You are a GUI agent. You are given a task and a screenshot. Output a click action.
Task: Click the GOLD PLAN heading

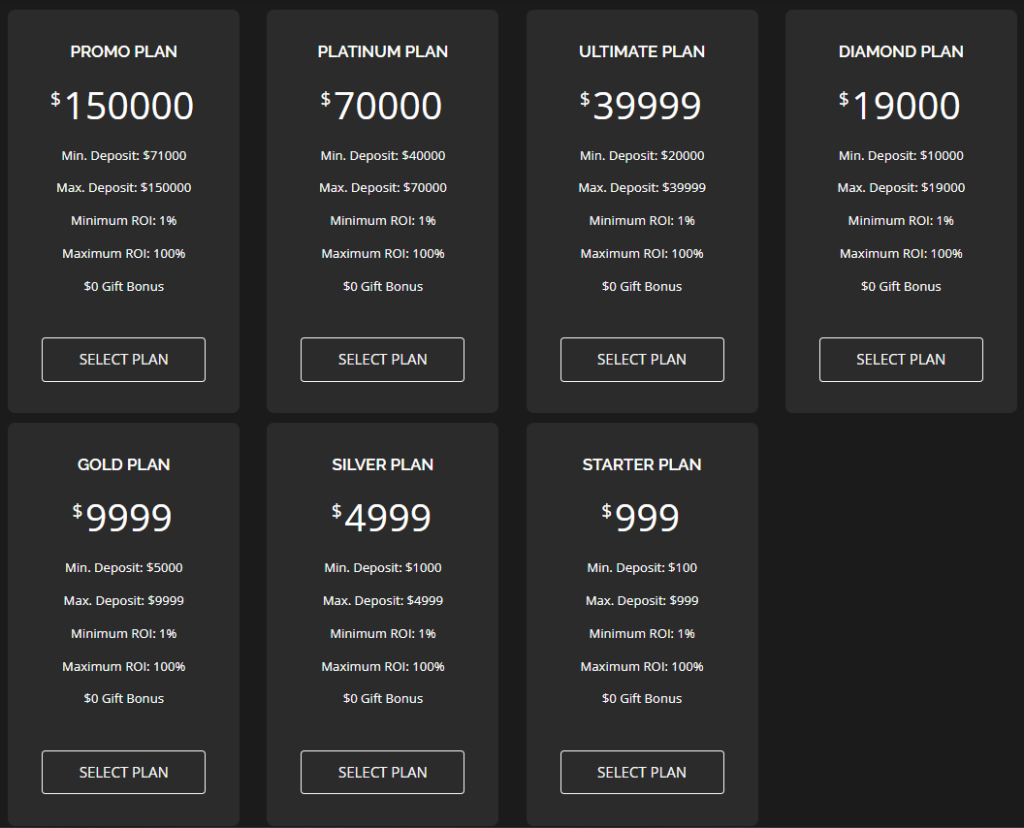124,464
